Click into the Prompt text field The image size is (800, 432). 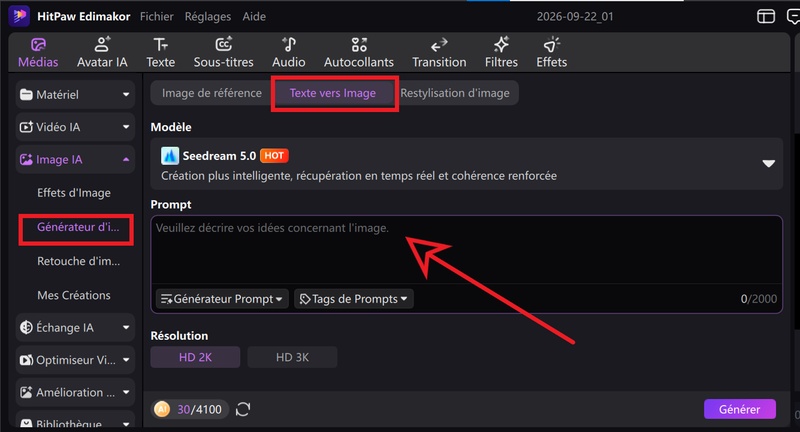tap(466, 249)
